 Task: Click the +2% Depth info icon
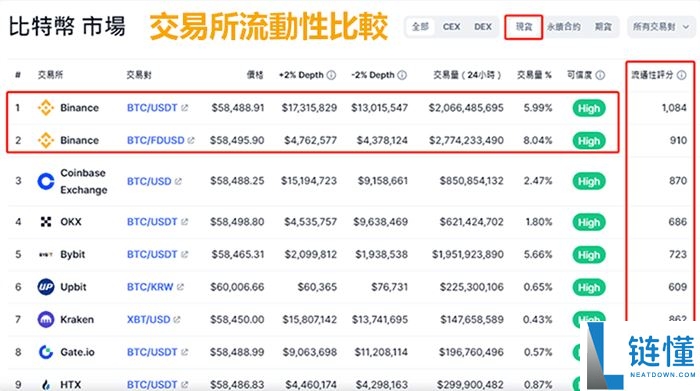pos(331,75)
